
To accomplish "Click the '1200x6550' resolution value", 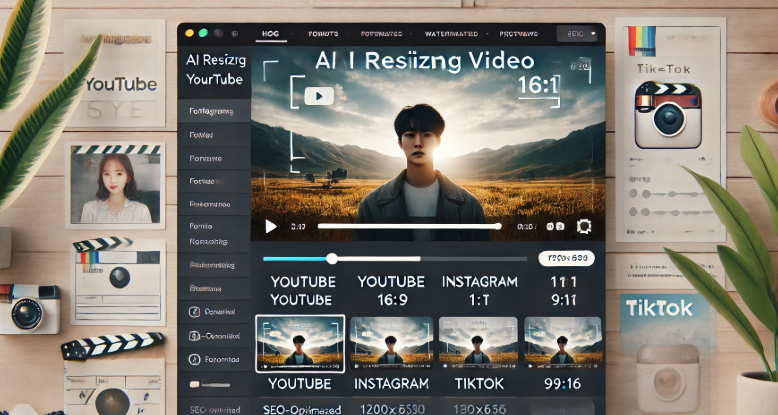I will (392, 410).
